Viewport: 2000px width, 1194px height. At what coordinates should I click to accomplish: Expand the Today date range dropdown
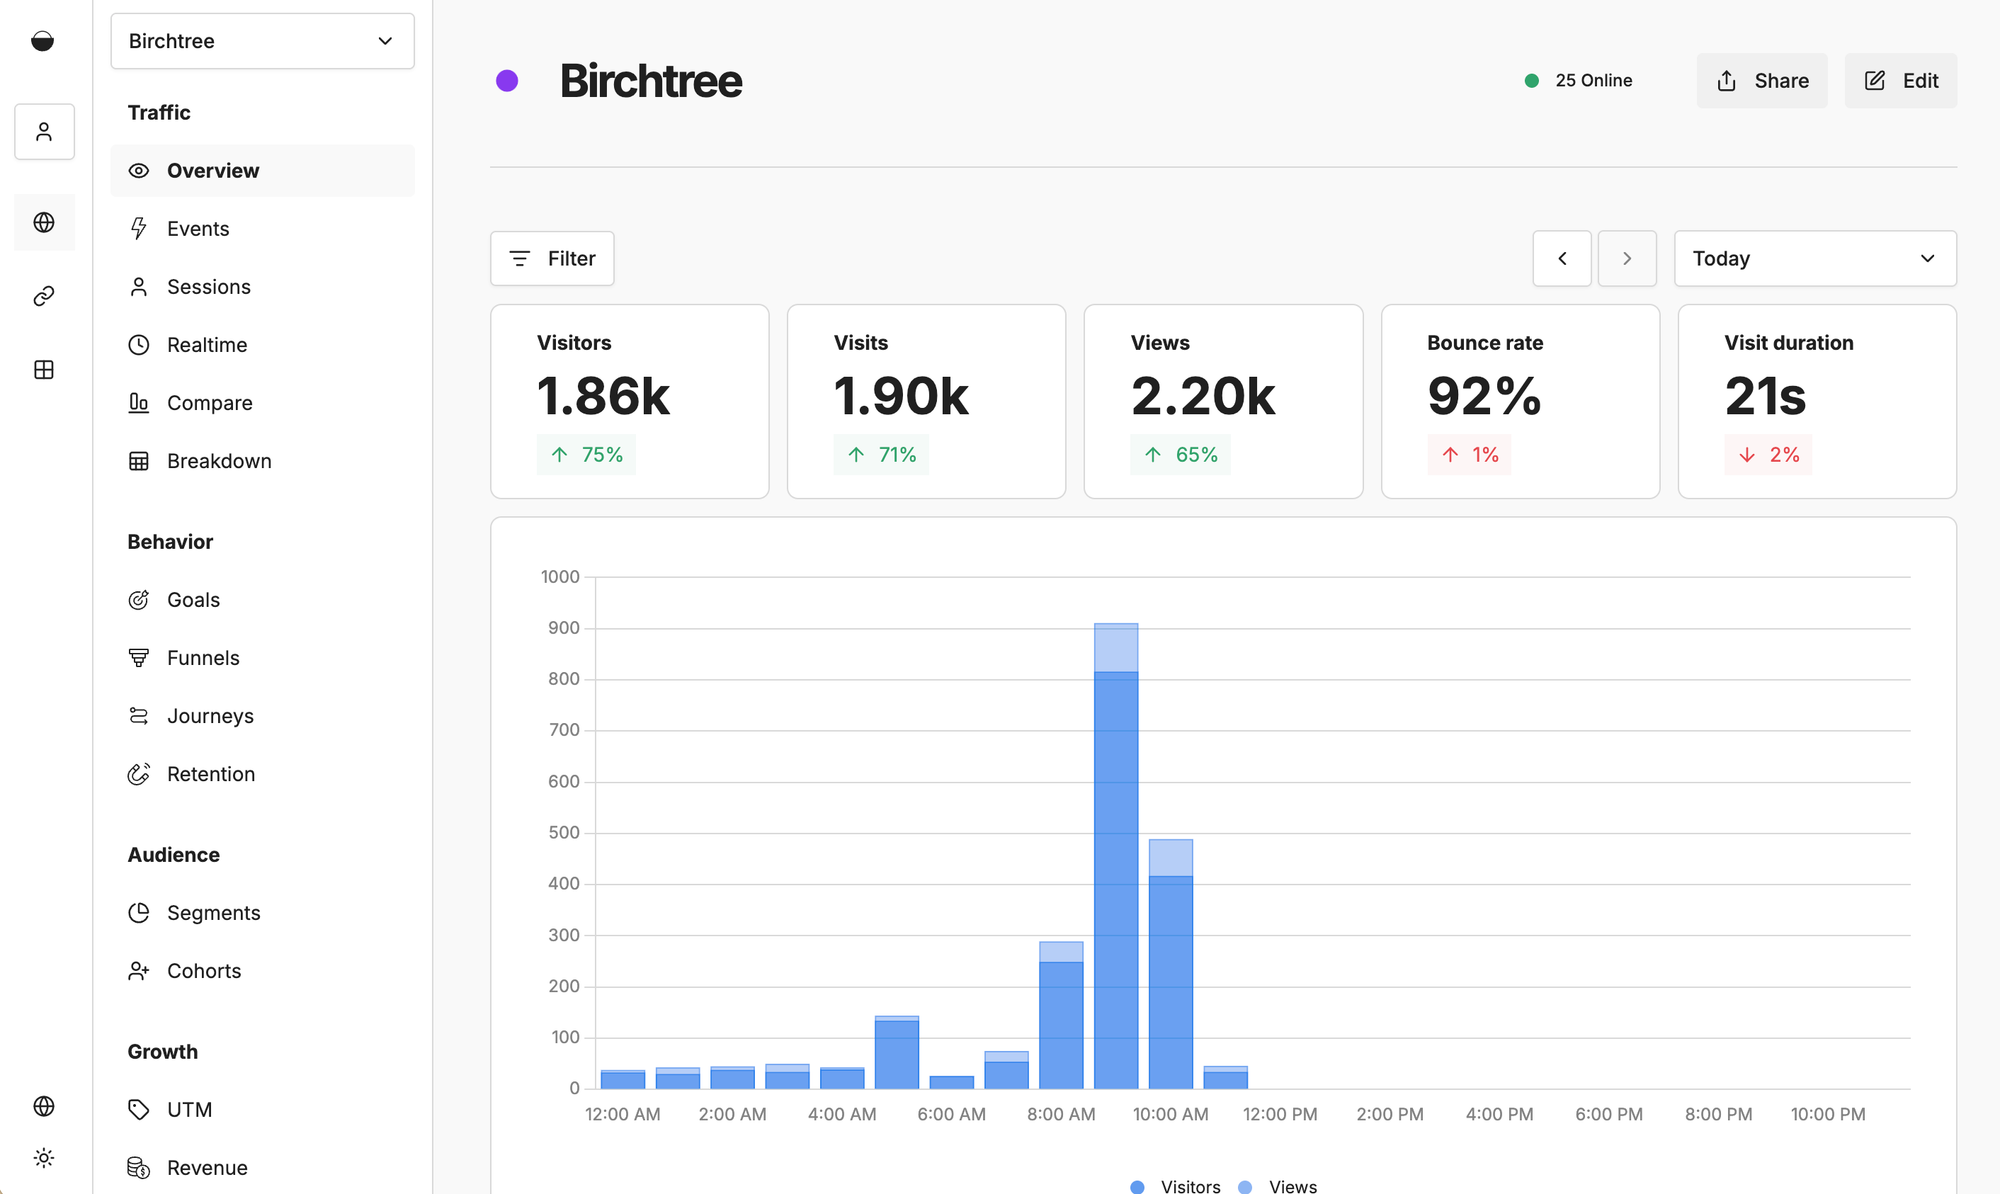pos(1814,259)
